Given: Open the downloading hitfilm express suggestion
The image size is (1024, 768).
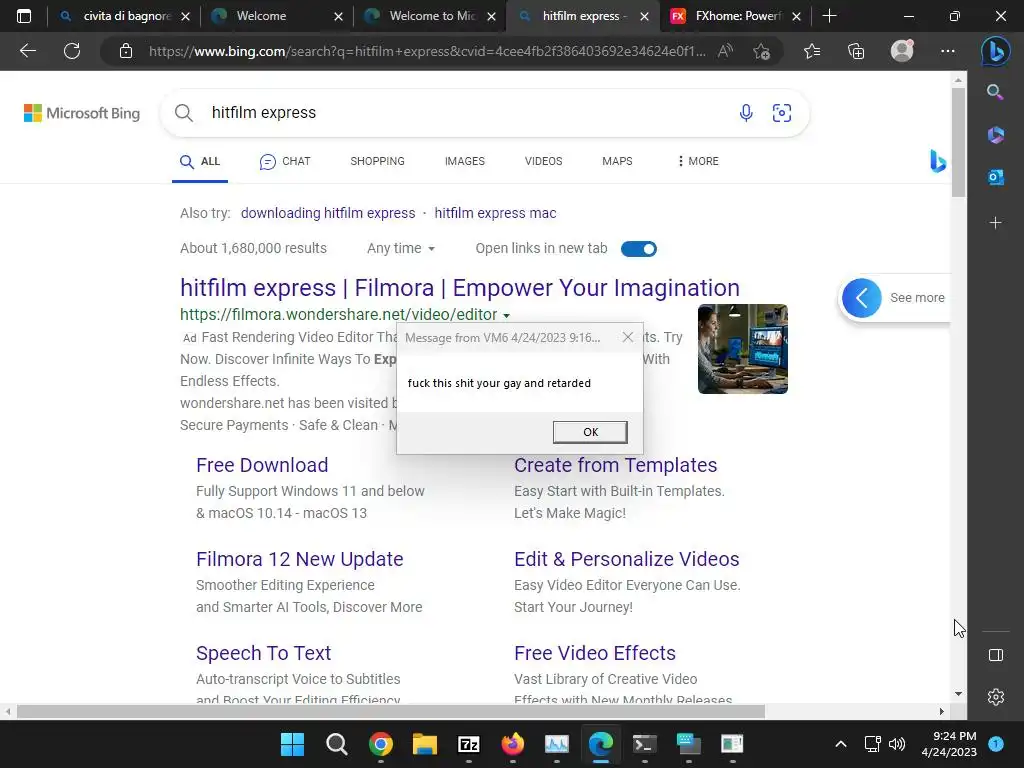Looking at the screenshot, I should coord(328,214).
